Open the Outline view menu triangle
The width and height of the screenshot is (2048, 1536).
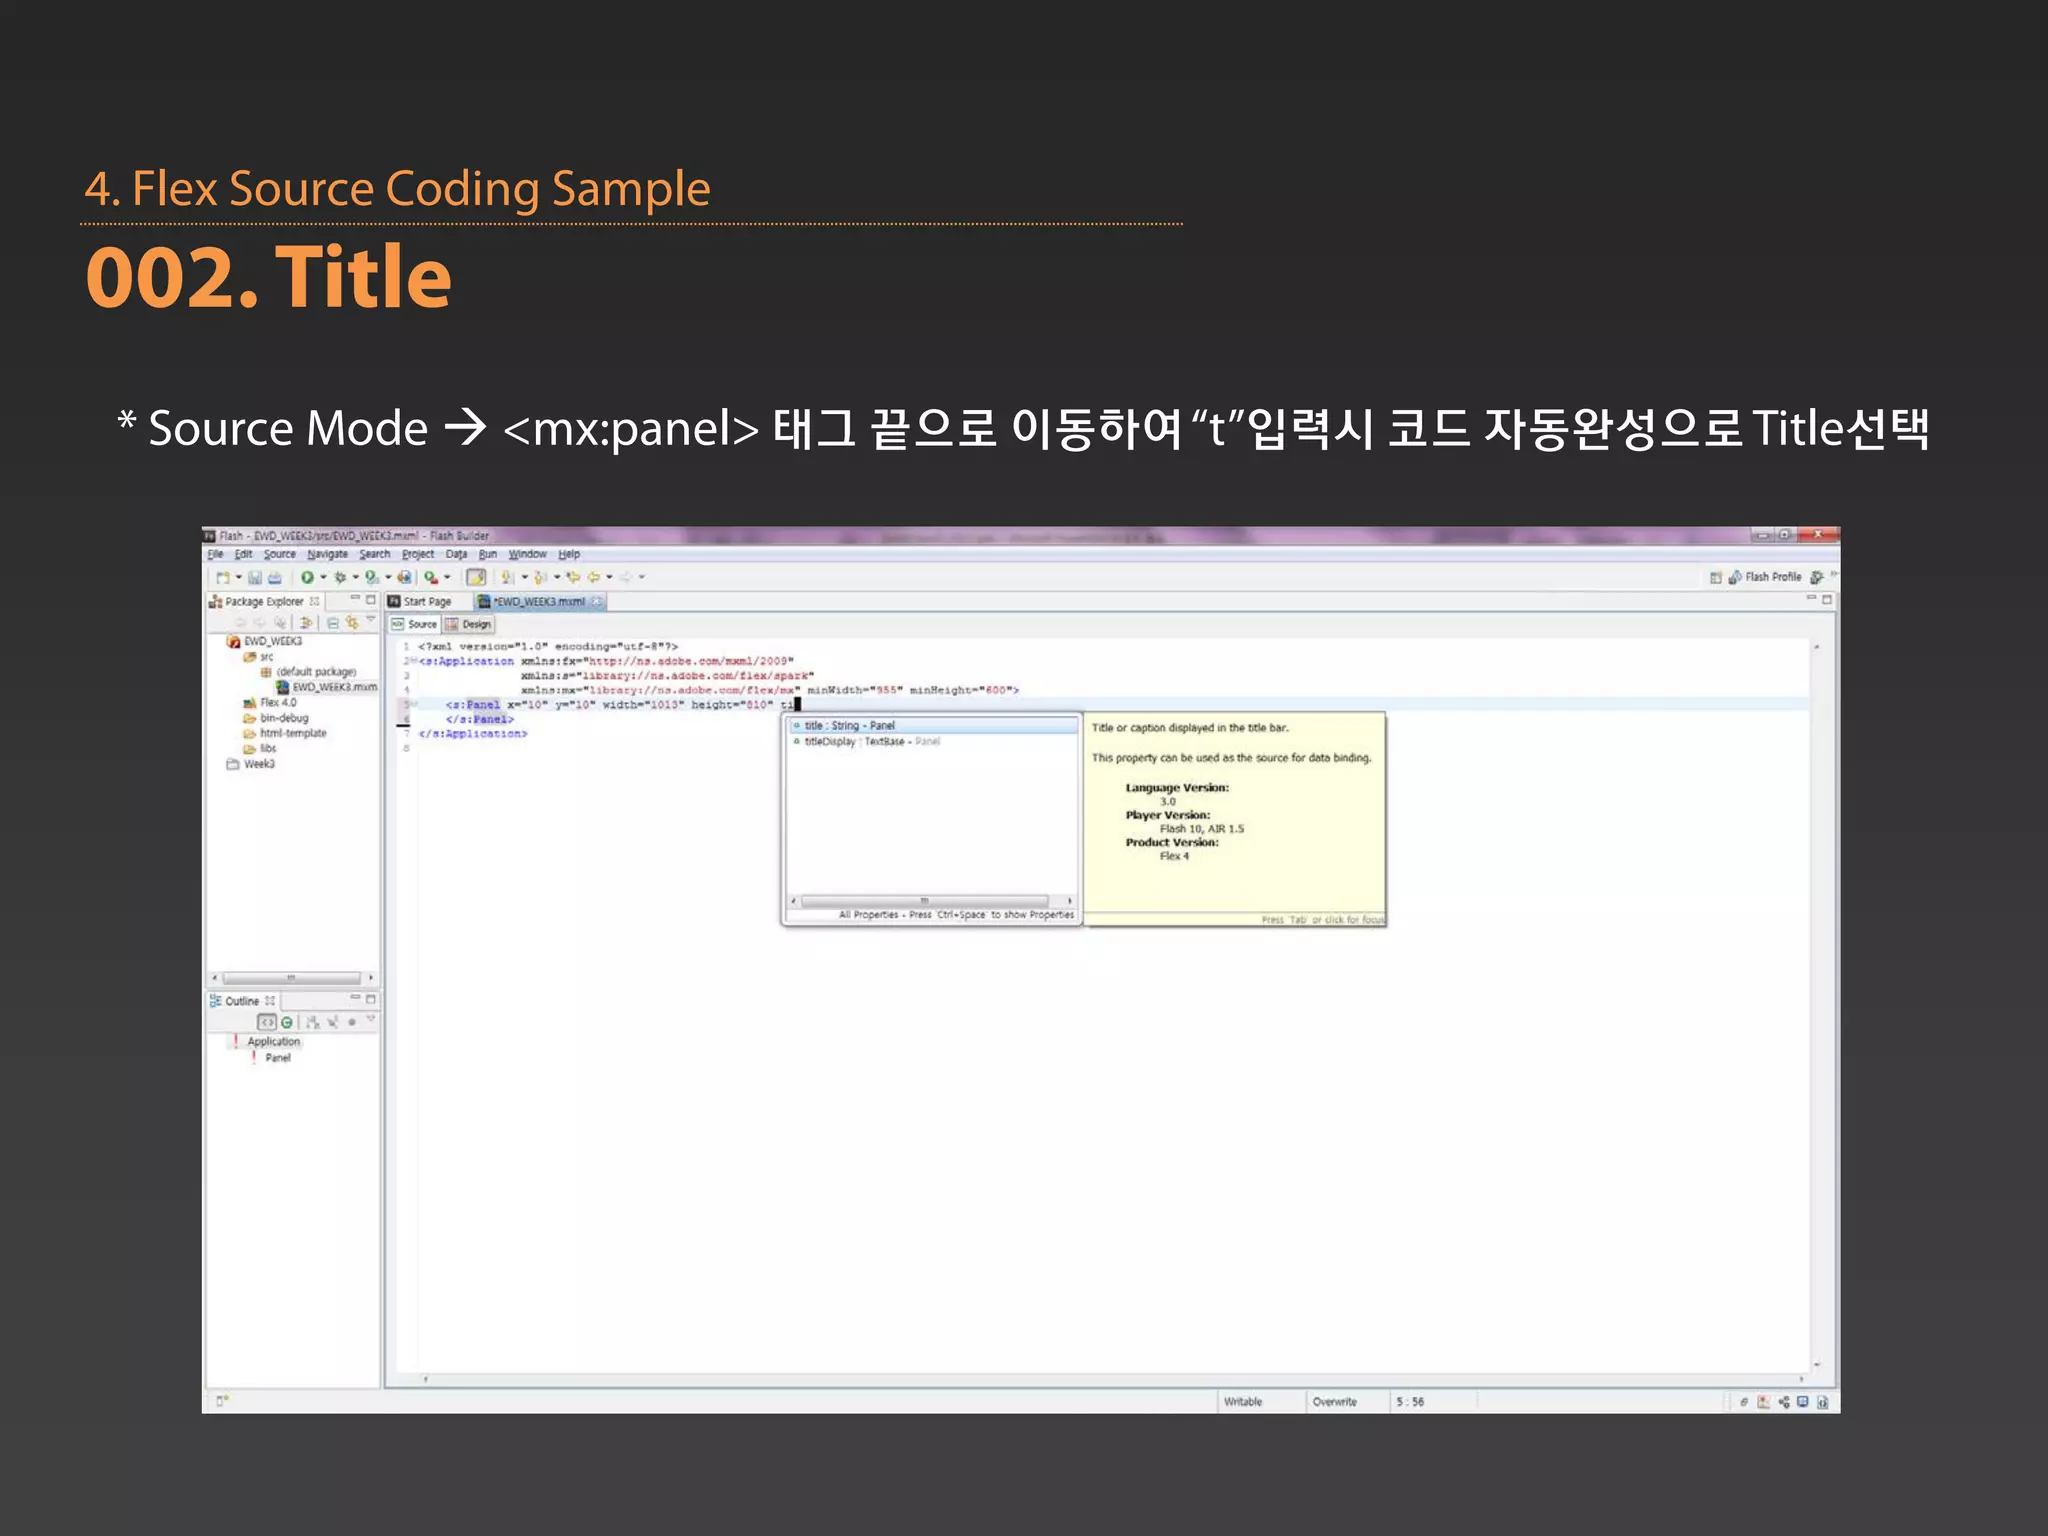(x=371, y=1018)
